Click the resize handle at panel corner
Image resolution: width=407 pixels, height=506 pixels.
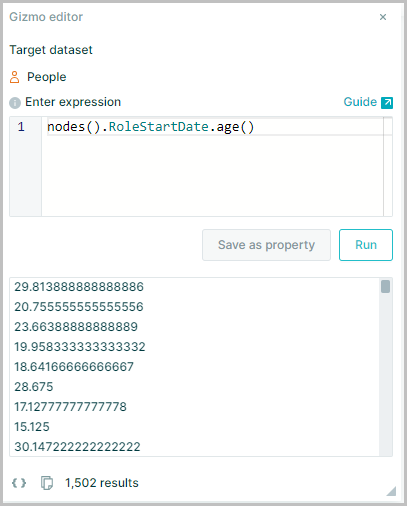pos(391,491)
